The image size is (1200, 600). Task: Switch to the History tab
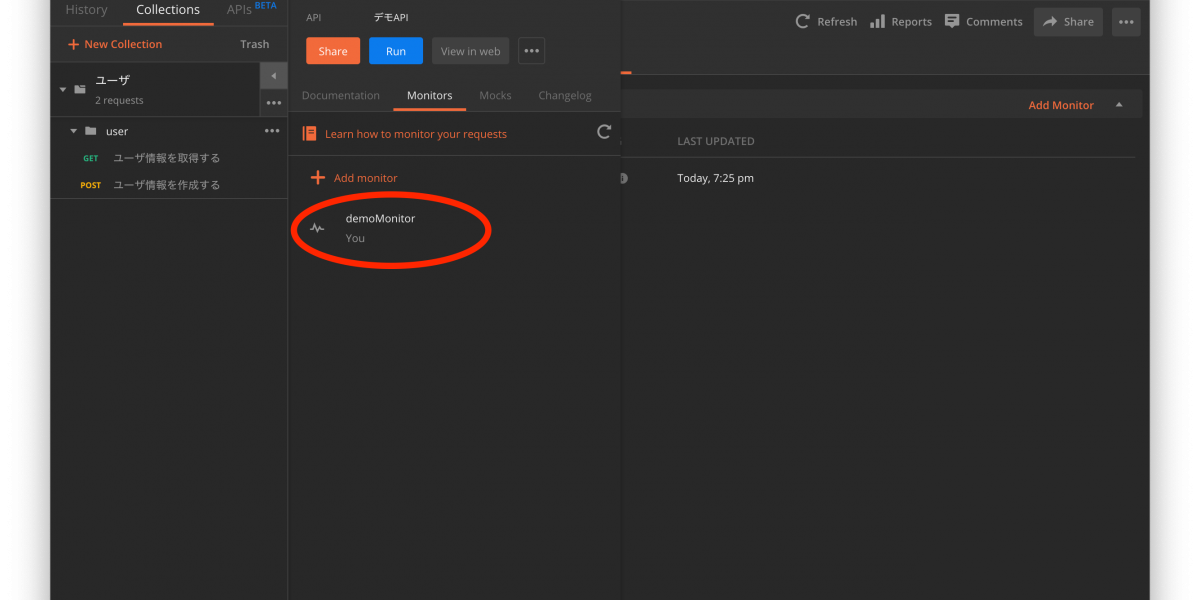click(86, 10)
